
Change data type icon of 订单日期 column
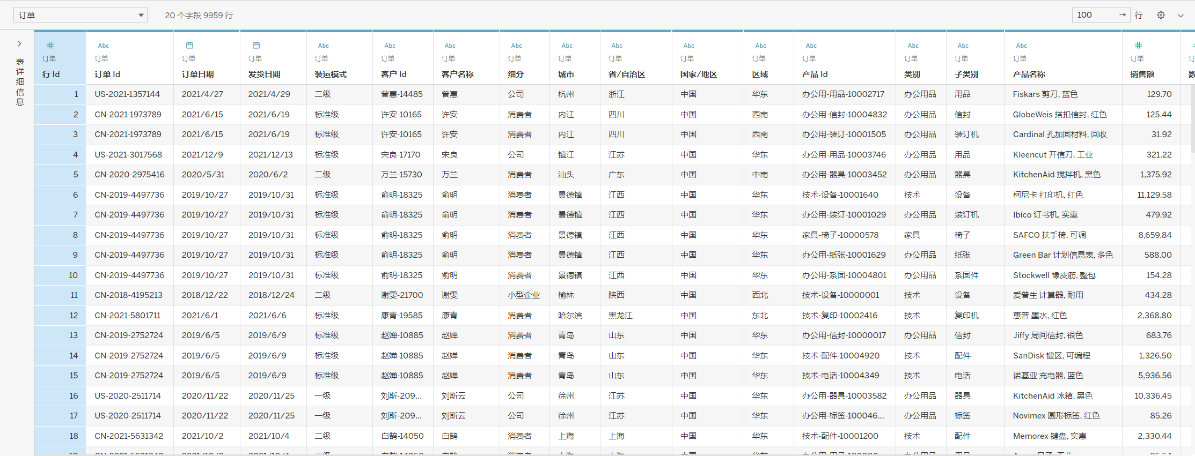click(x=190, y=46)
